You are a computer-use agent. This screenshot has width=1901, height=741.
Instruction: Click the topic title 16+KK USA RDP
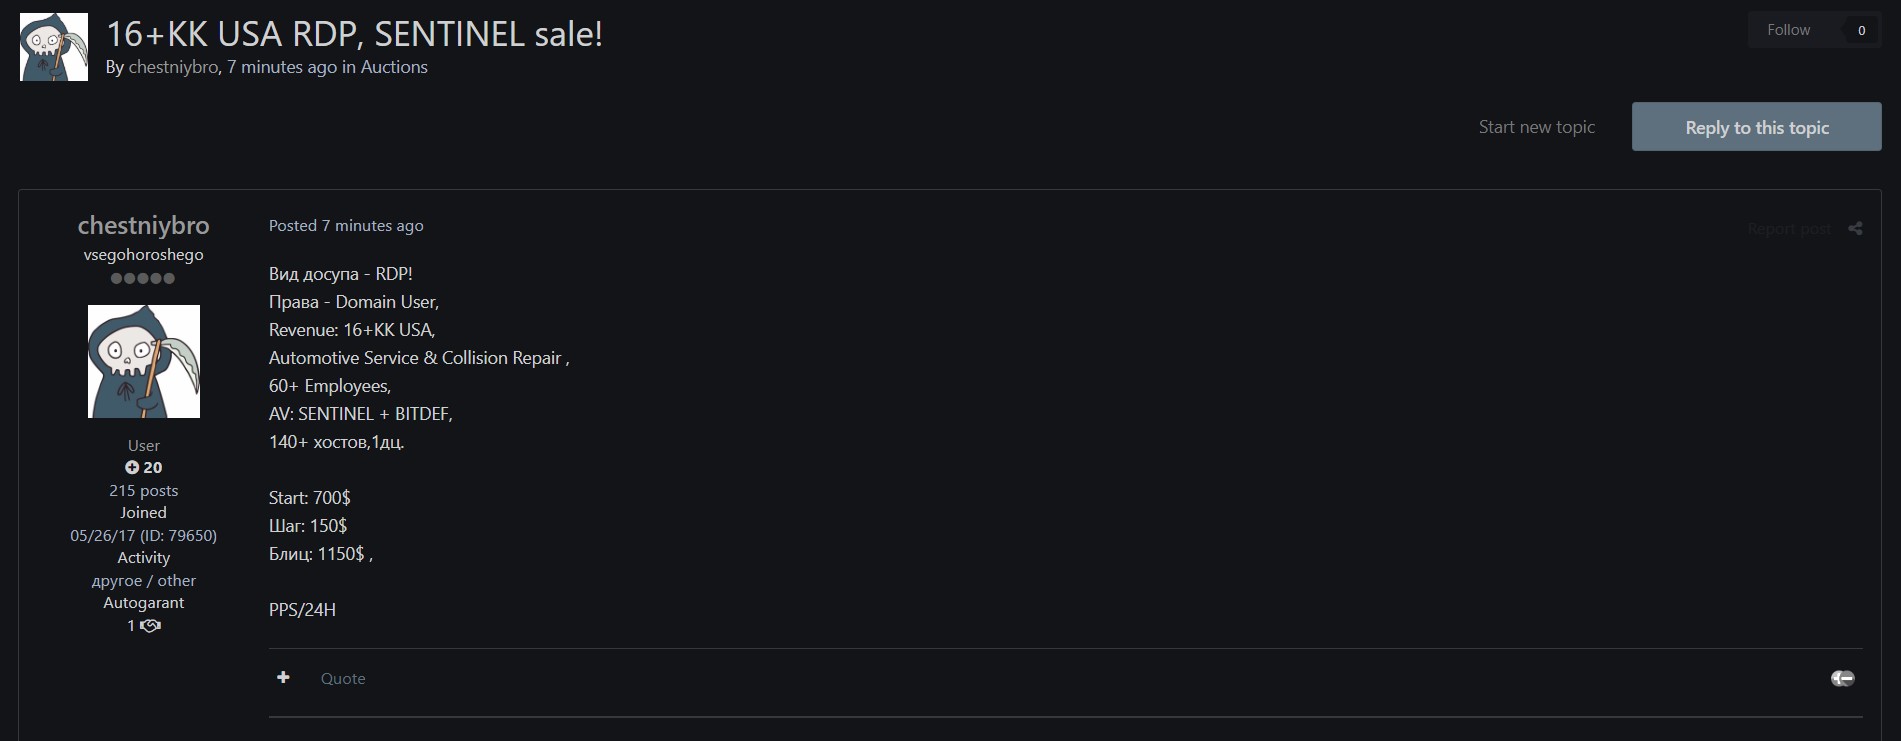pos(354,34)
